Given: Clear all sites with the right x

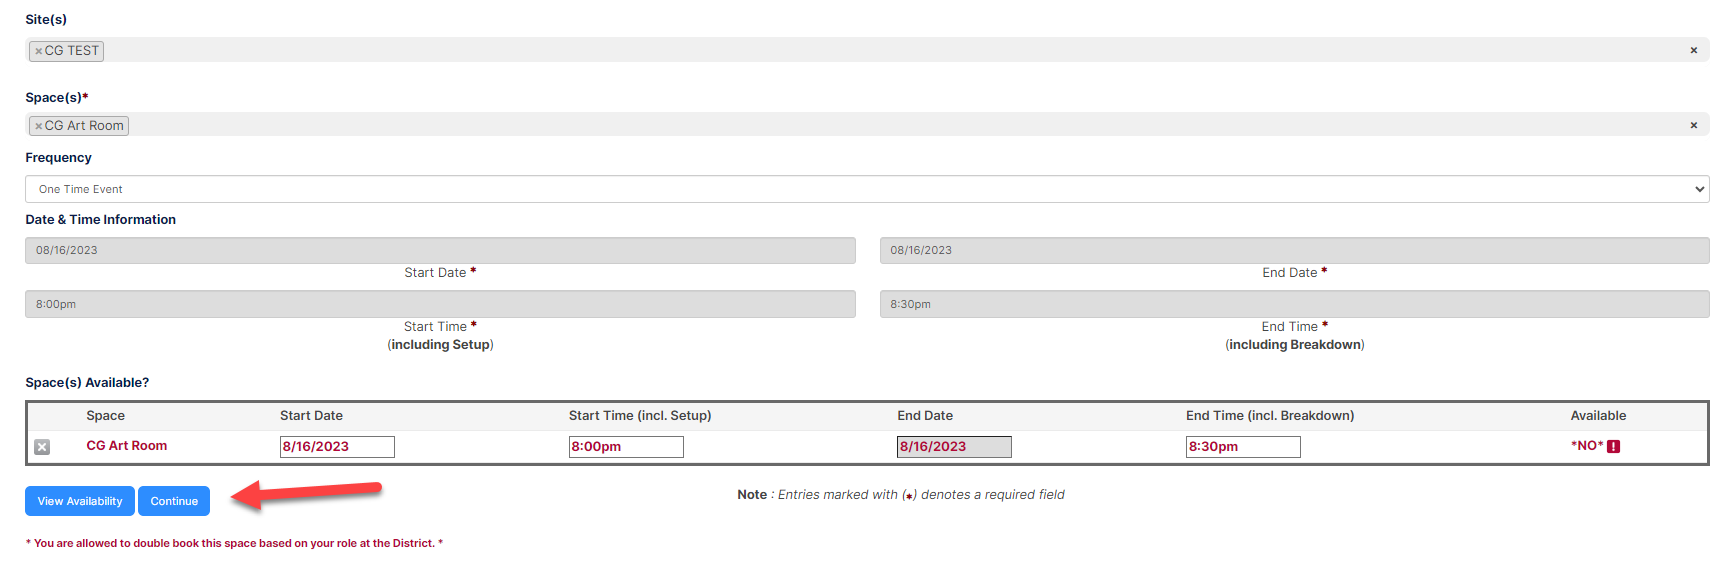Looking at the screenshot, I should 1693,50.
